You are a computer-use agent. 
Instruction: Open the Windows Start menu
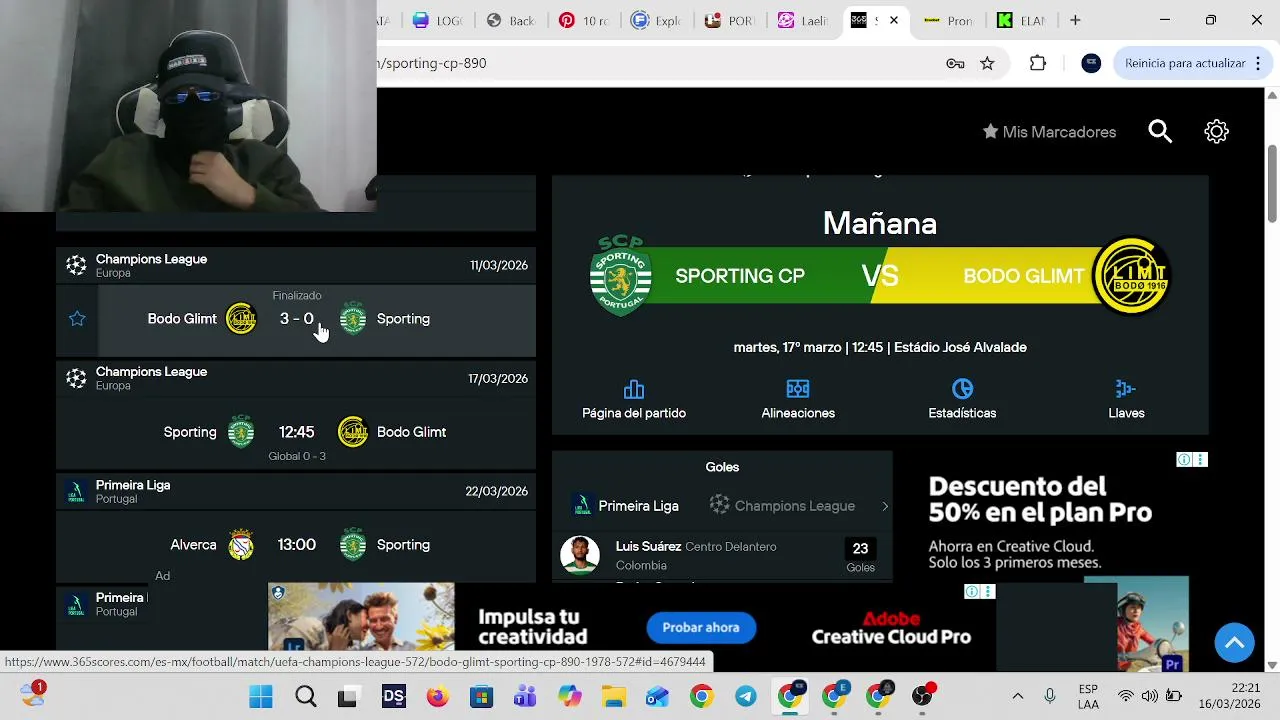(x=261, y=696)
